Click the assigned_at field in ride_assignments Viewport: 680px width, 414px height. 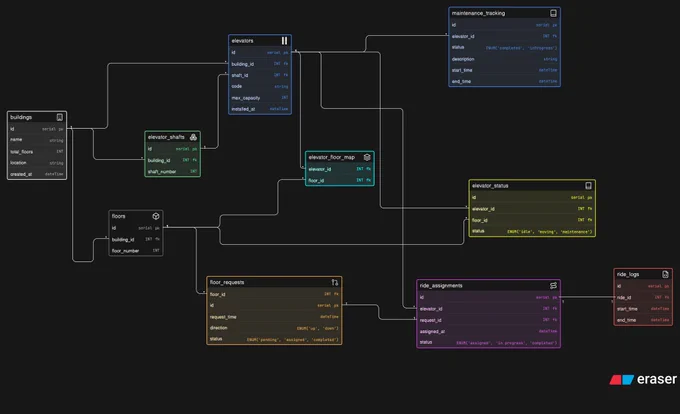pyautogui.click(x=488, y=331)
